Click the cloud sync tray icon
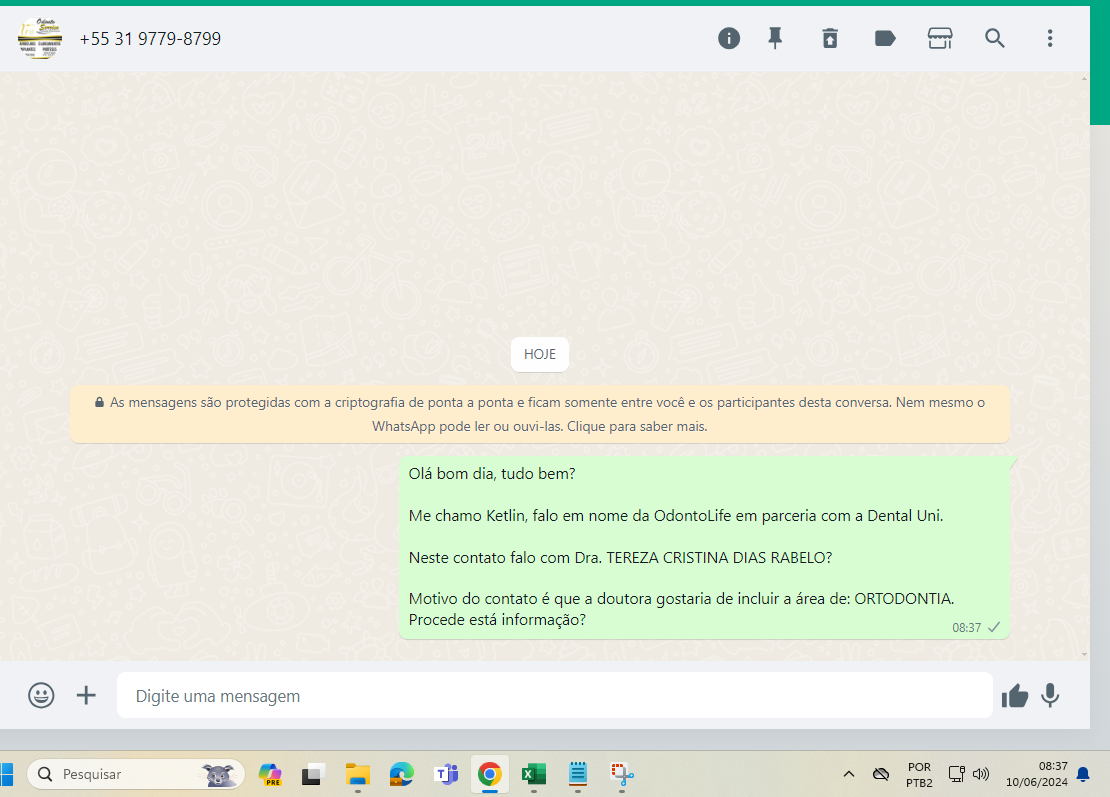The image size is (1110, 797). (x=881, y=774)
